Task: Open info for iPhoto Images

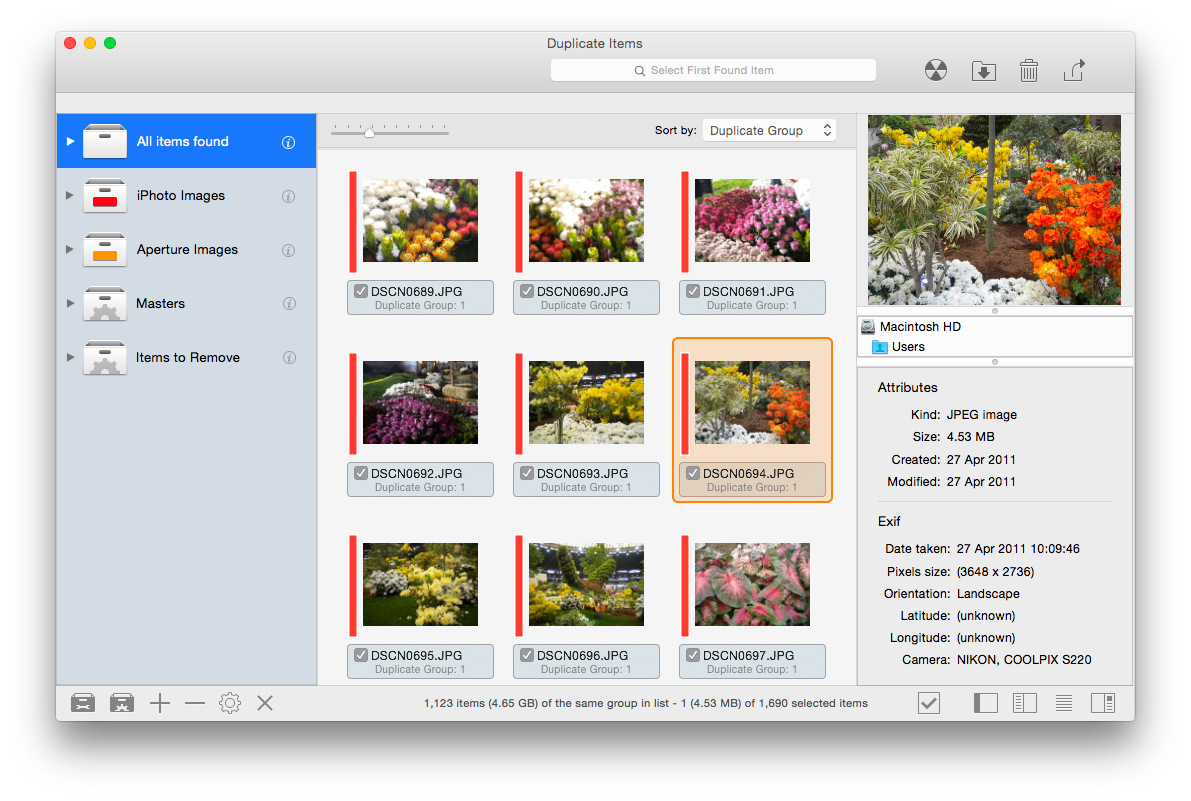Action: click(289, 196)
